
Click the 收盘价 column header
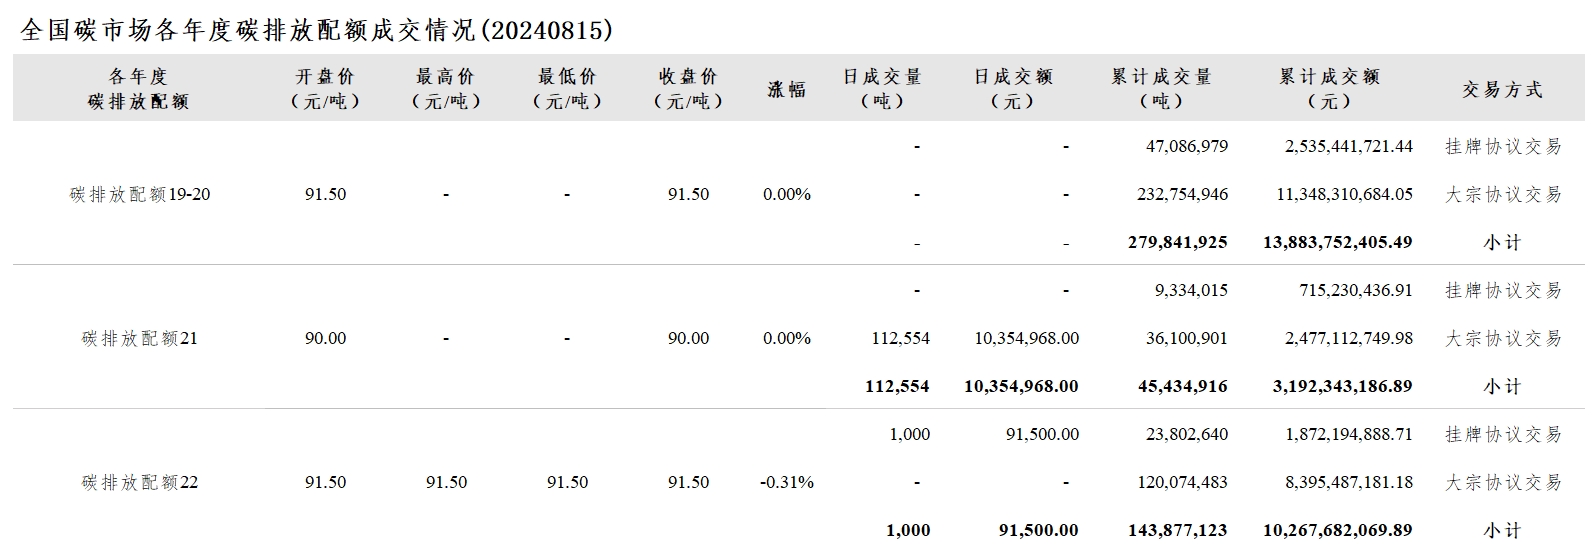pos(688,89)
